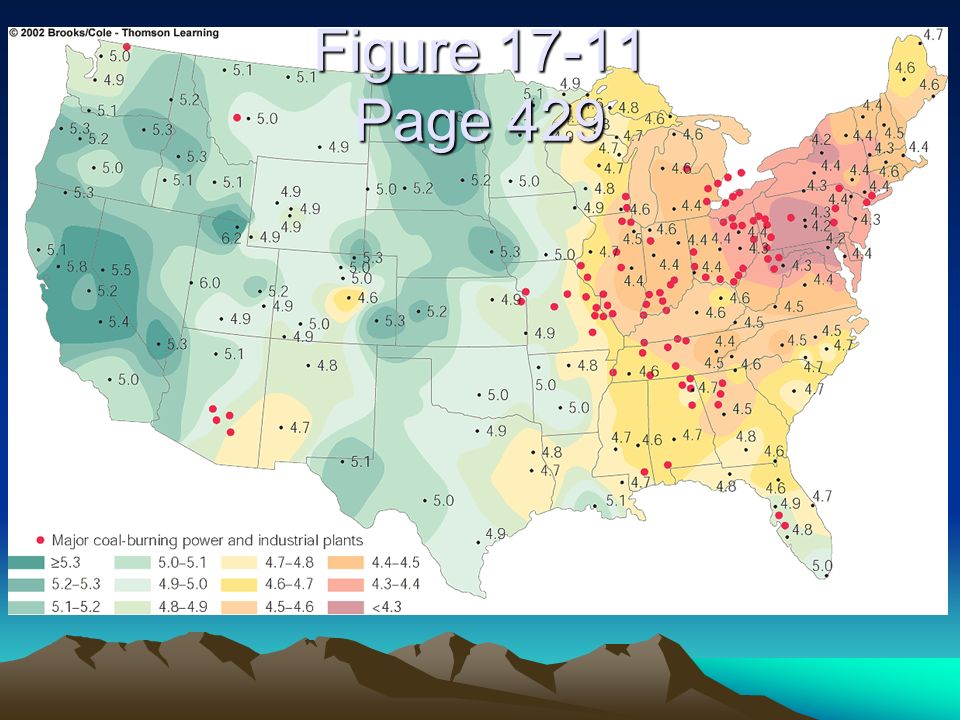Screen dimensions: 960x720
Task: Click the 5.8 pH value on the map
Action: pos(77,267)
